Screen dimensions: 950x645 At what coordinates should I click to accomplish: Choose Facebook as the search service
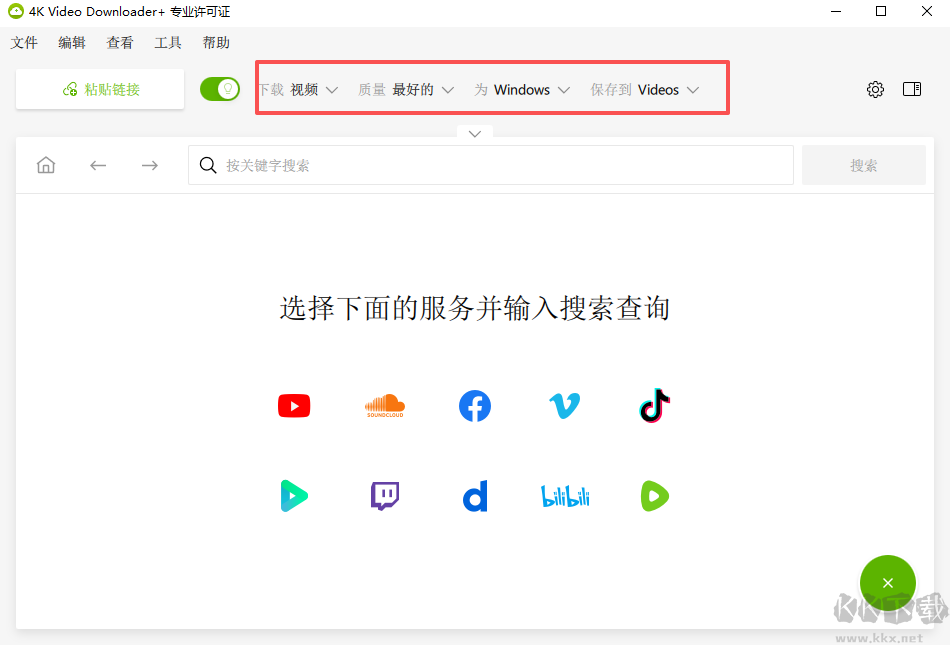(474, 405)
